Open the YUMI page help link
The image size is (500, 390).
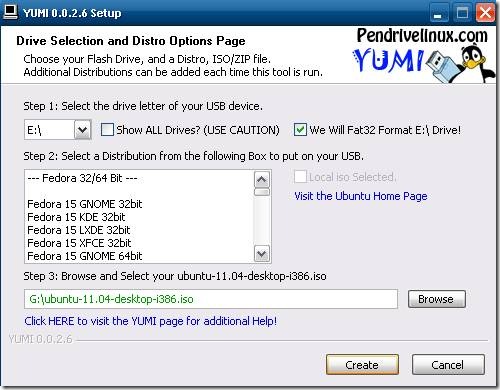click(151, 321)
